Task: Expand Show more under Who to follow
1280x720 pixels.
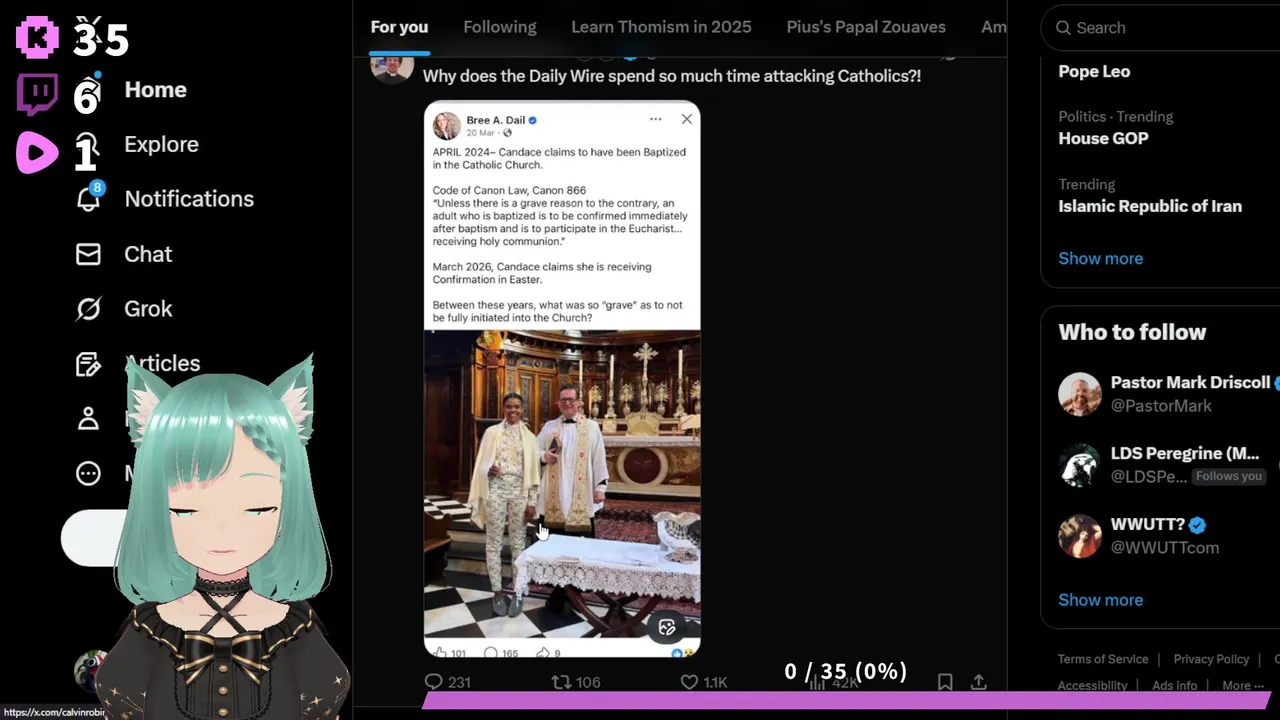Action: coord(1100,600)
